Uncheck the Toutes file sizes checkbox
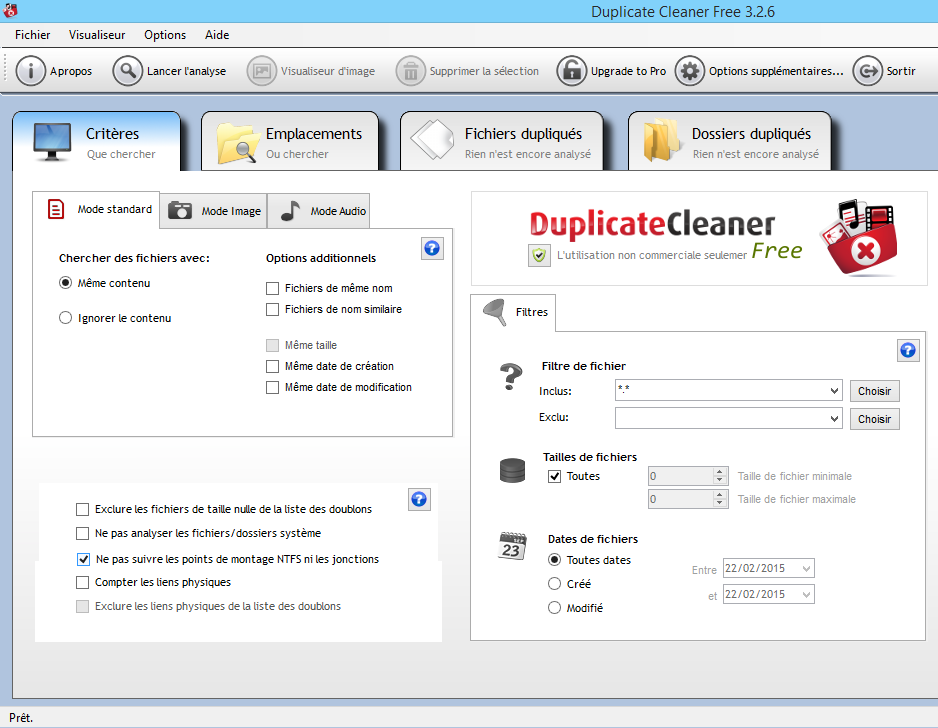This screenshot has height=728, width=938. 555,476
